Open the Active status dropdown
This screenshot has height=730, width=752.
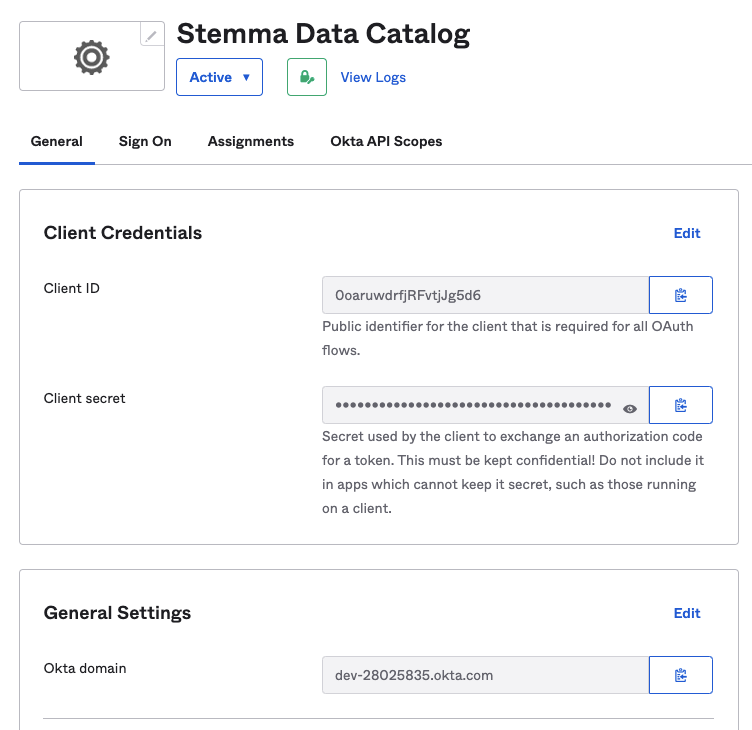(x=219, y=77)
